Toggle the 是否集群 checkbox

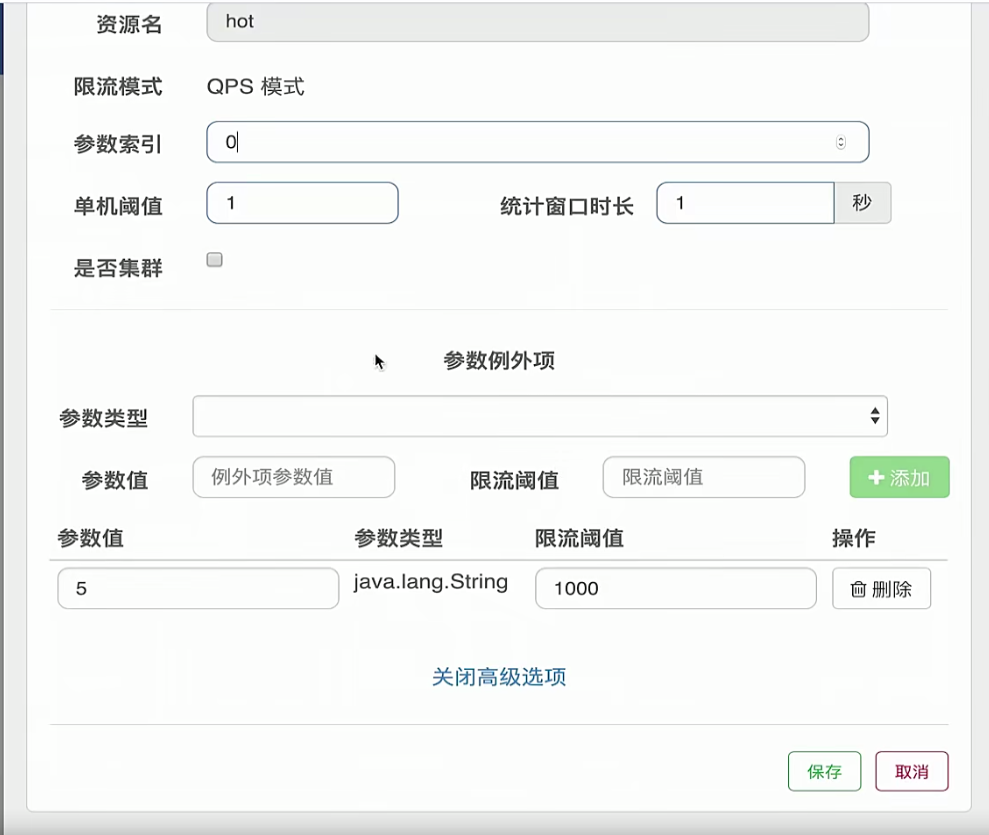click(214, 261)
